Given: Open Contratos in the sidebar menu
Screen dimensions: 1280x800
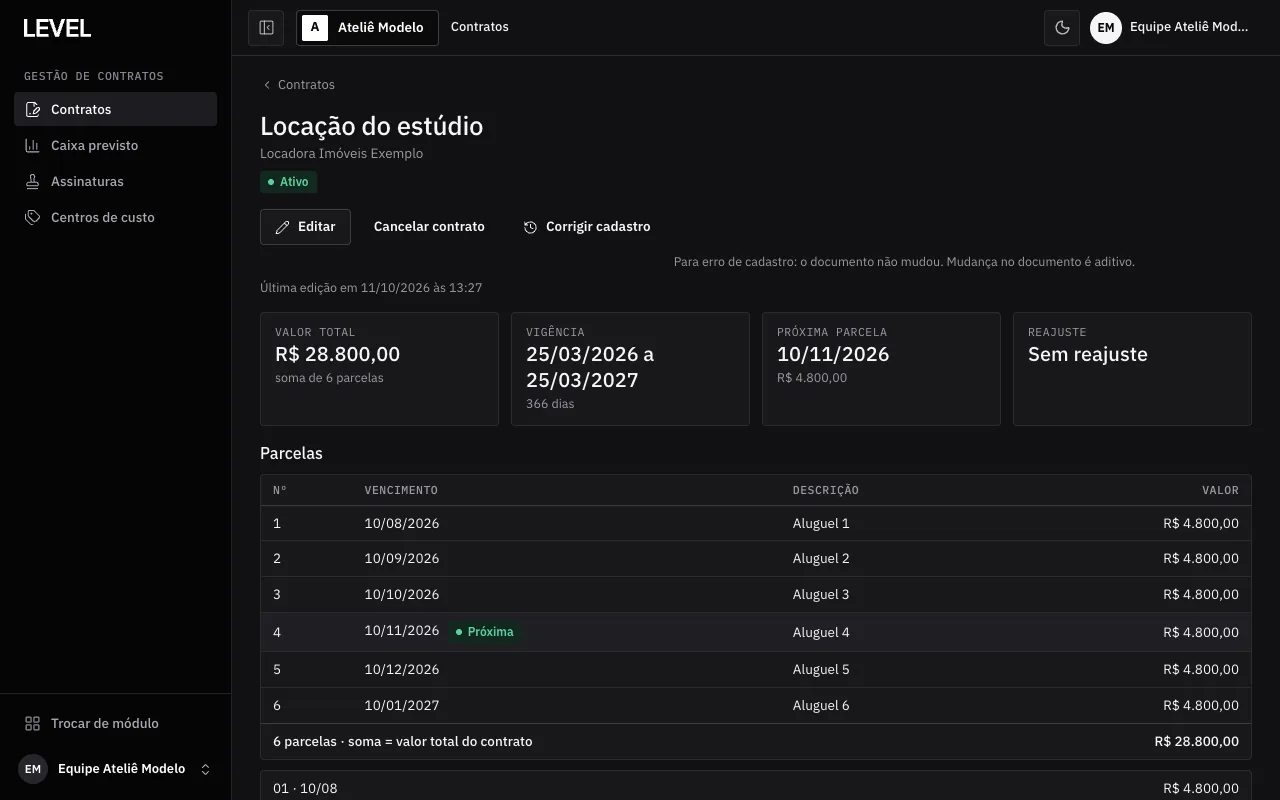Looking at the screenshot, I should 116,110.
